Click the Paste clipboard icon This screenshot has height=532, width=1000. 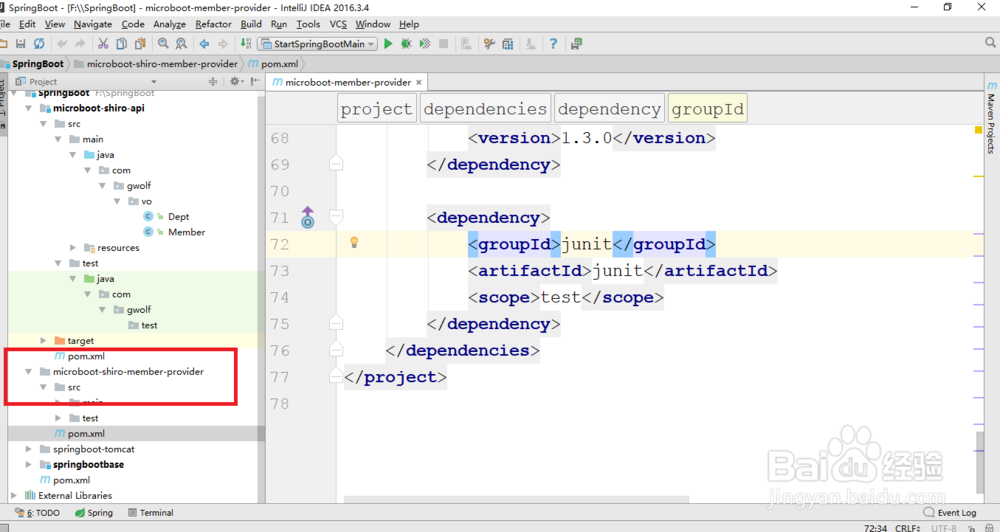(x=140, y=43)
